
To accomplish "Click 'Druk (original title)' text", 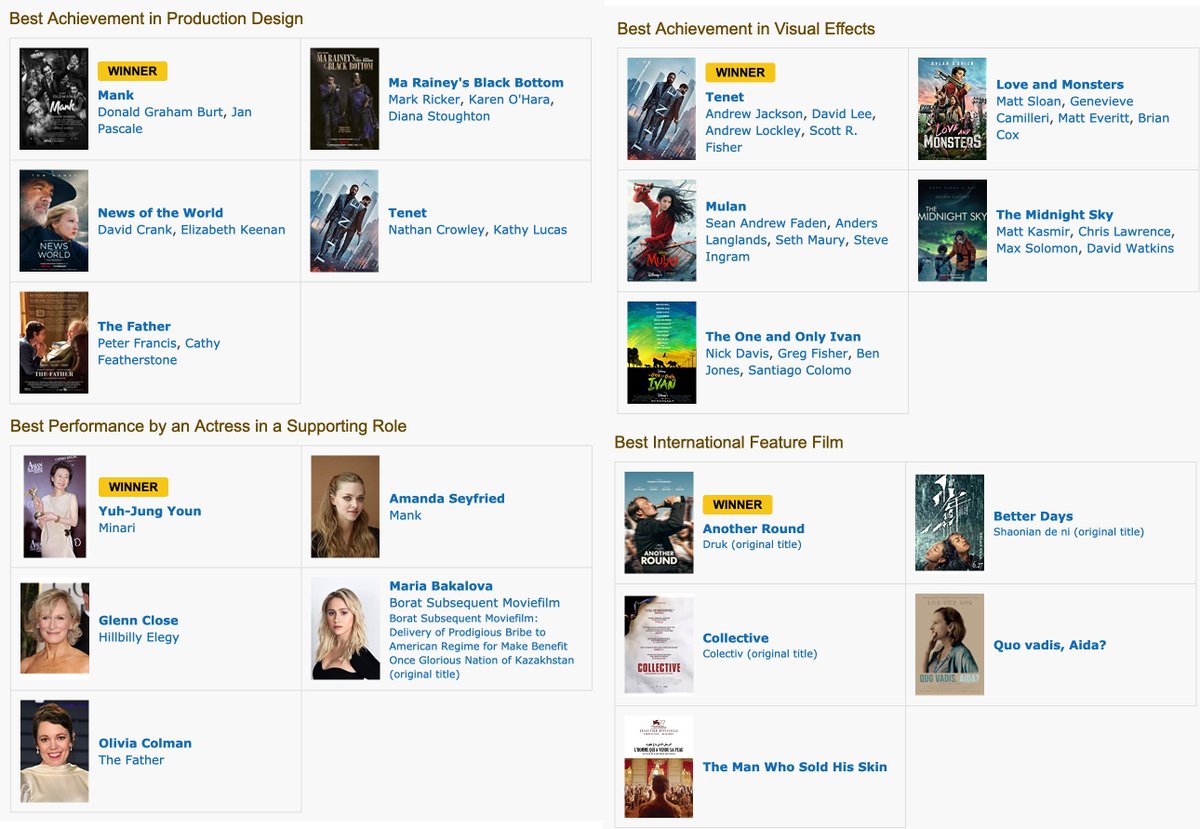I will coord(752,545).
